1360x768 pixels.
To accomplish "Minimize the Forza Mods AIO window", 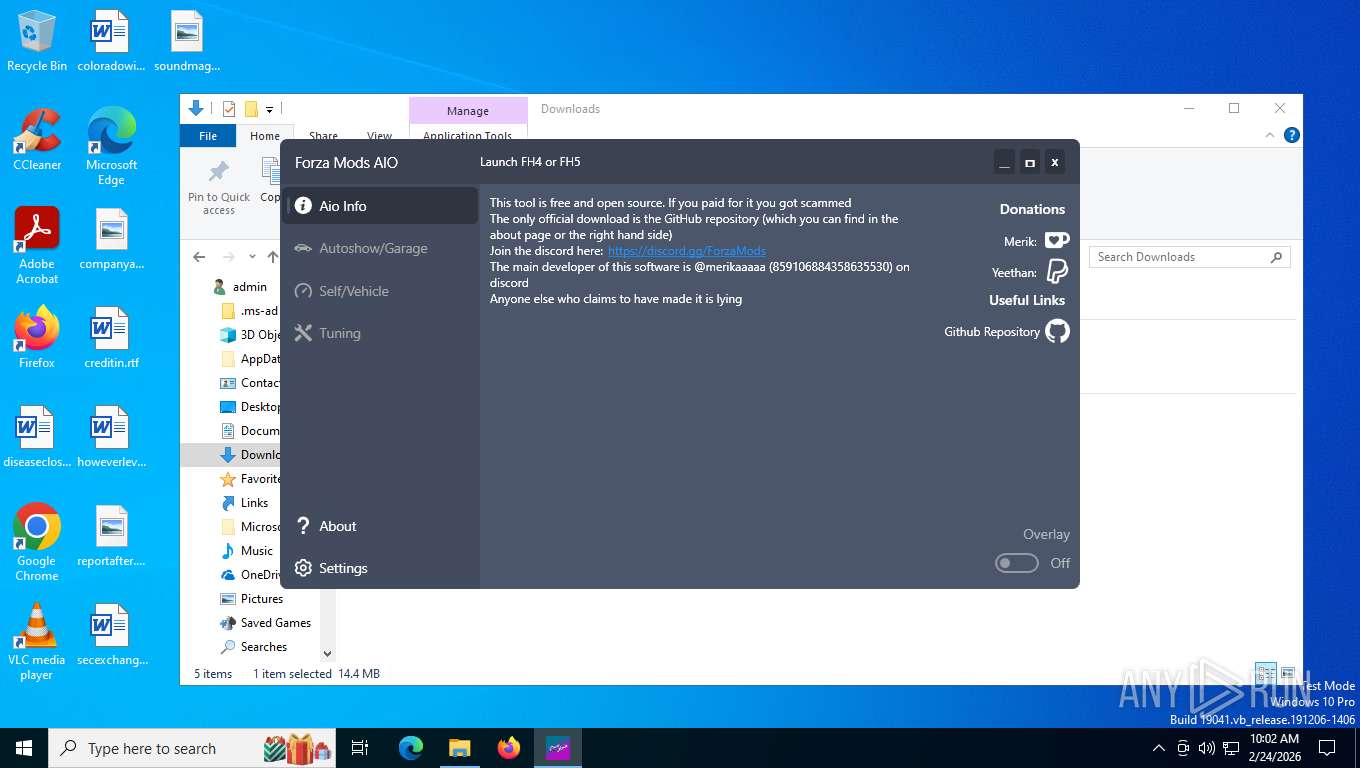I will point(1004,162).
